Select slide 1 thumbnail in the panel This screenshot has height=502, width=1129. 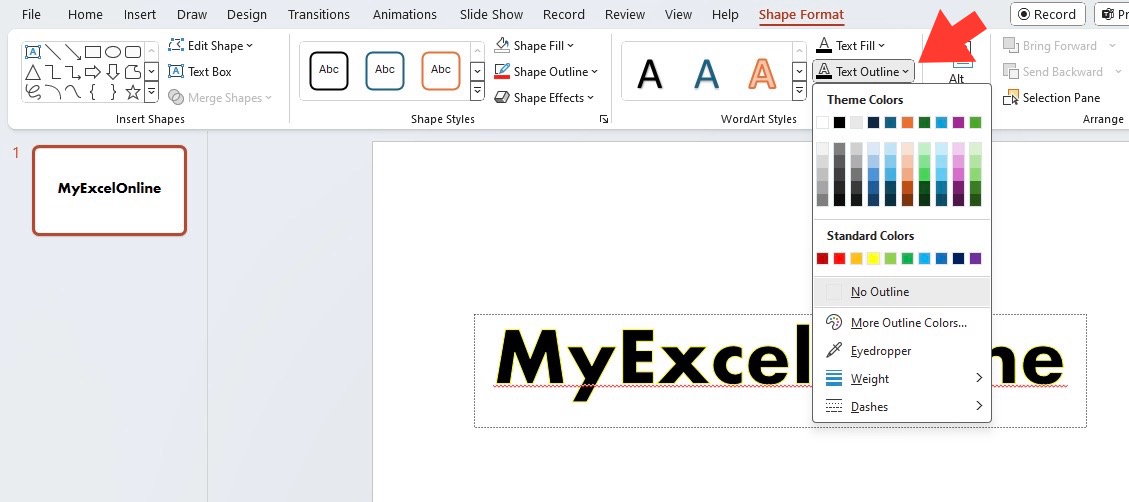(x=109, y=190)
